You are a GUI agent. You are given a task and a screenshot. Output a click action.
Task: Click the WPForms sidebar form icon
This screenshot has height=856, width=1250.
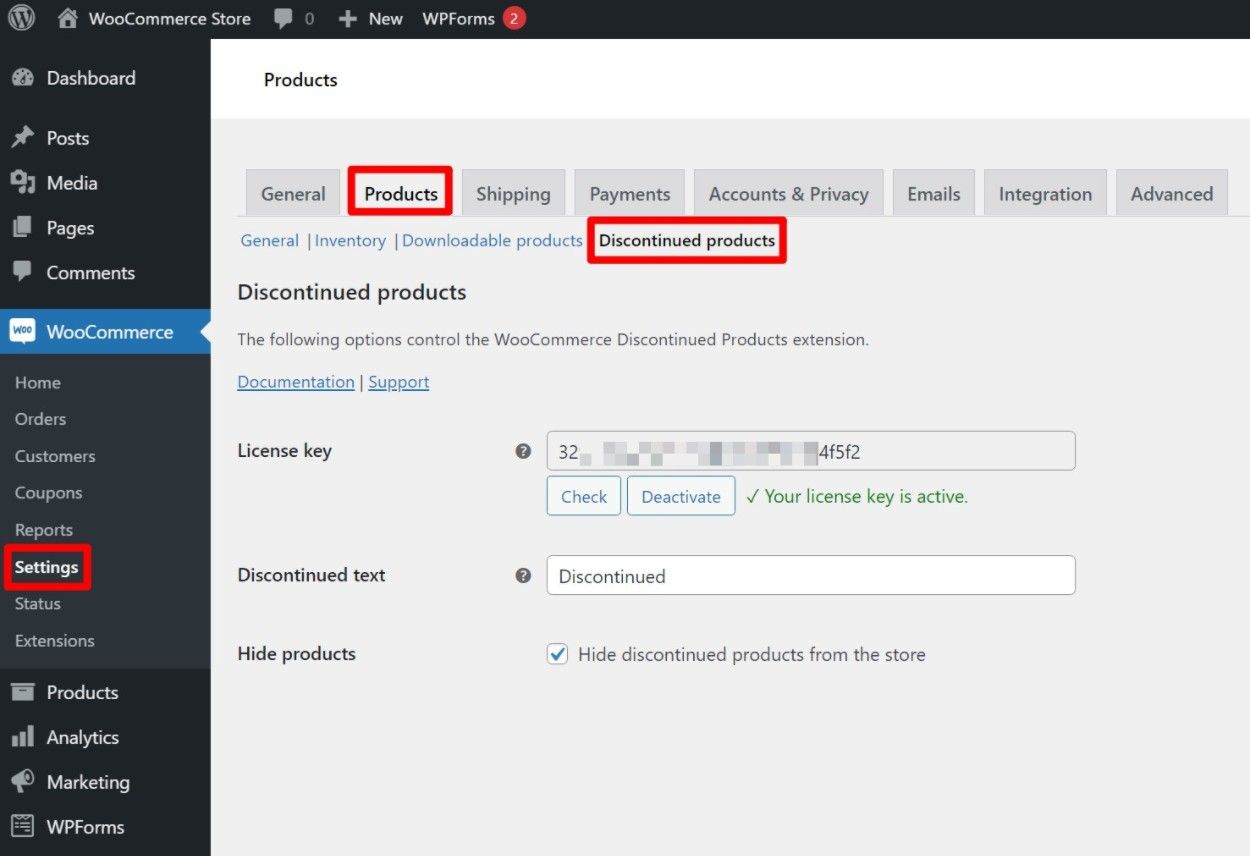click(22, 827)
